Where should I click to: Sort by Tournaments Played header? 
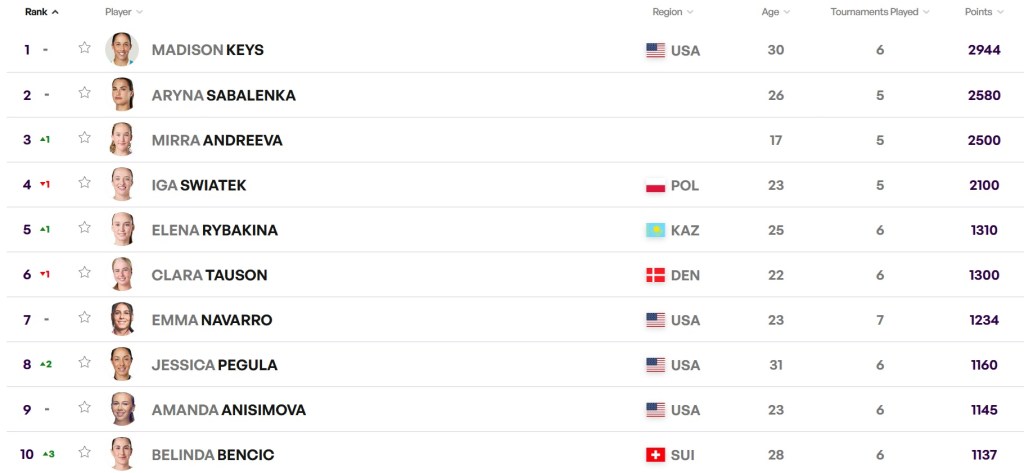880,12
